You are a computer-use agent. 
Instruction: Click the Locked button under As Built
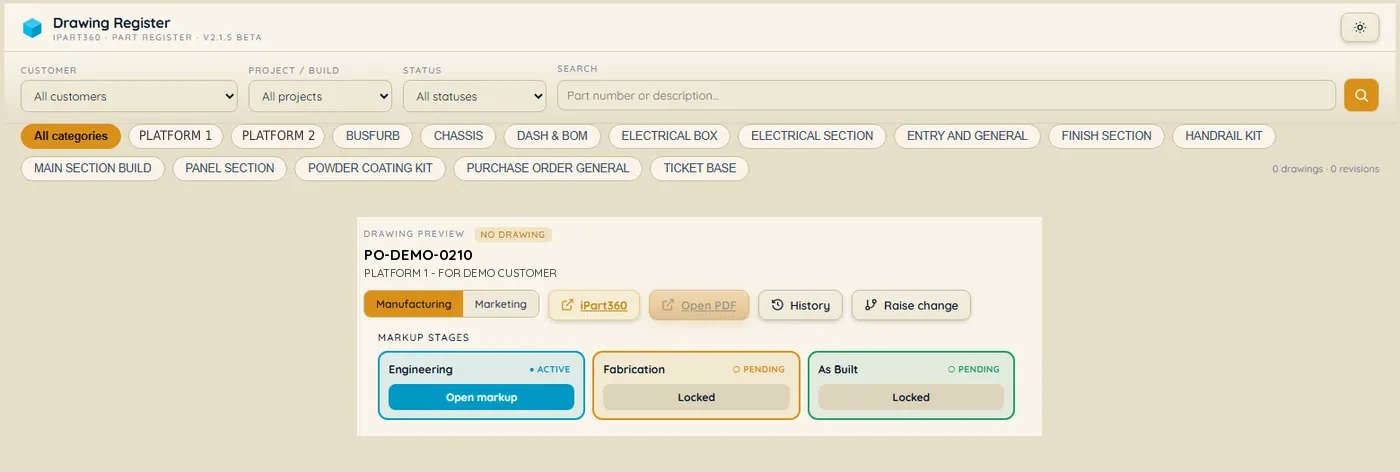pyautogui.click(x=911, y=397)
